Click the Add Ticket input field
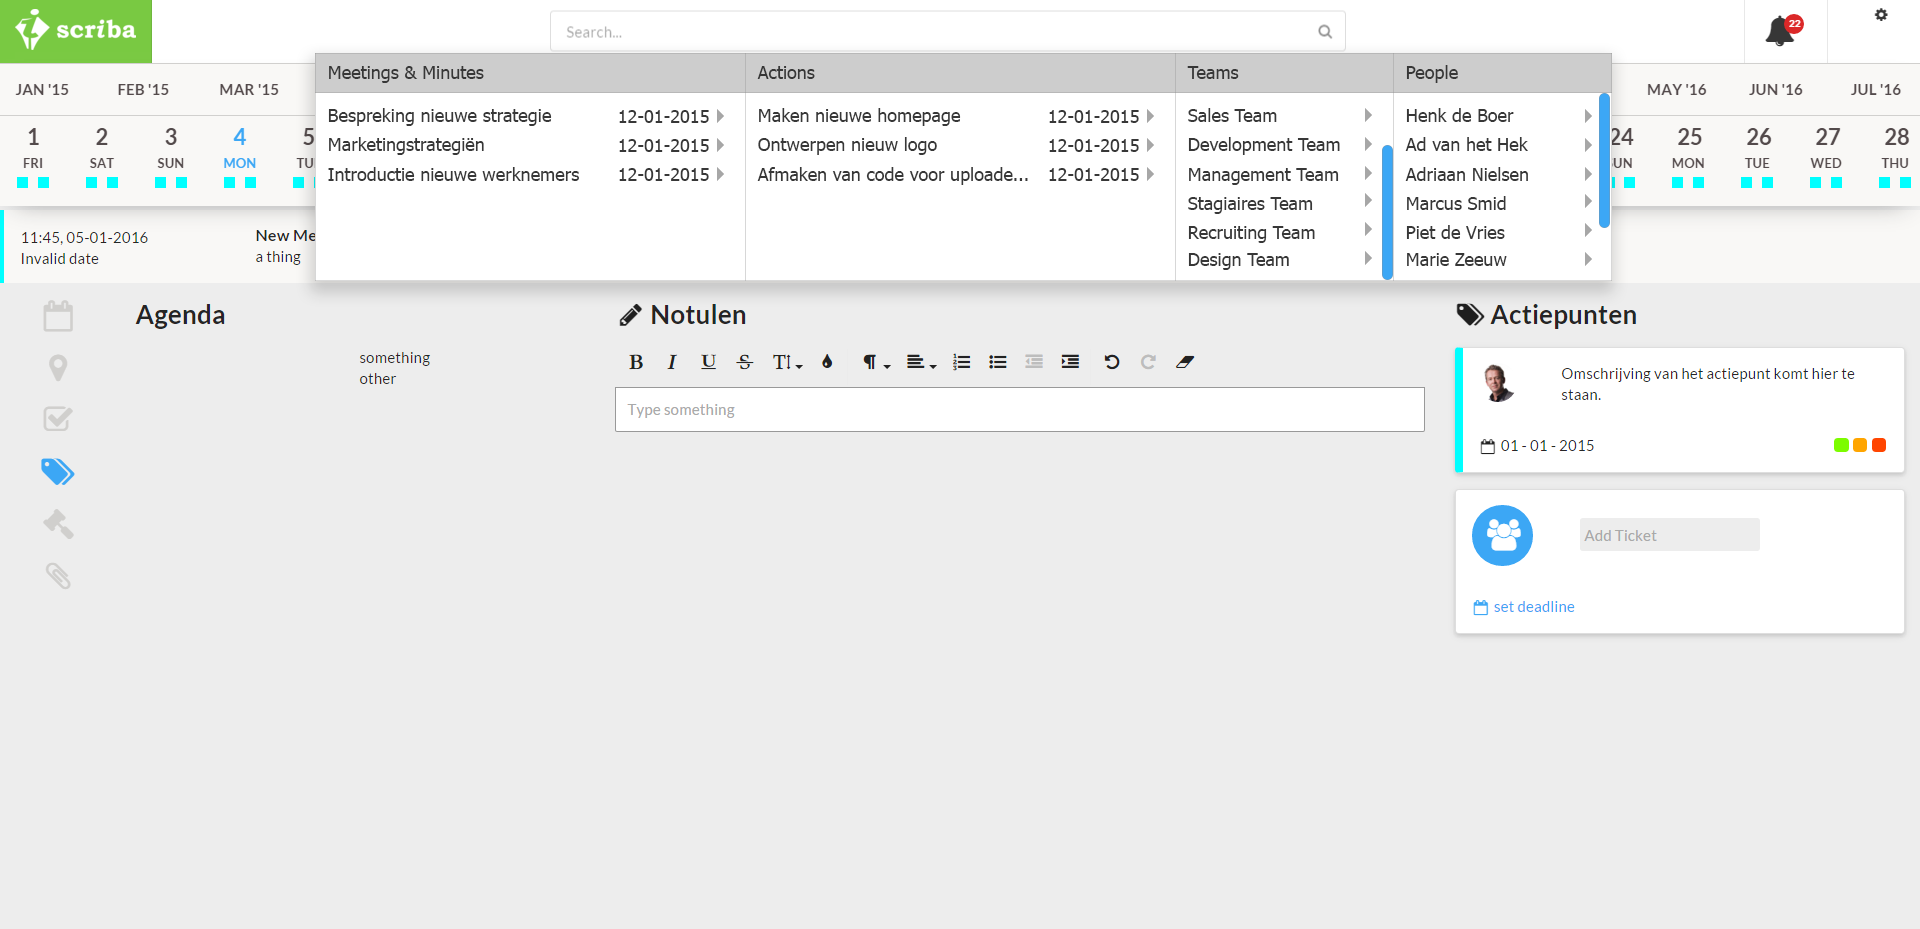Screen dimensions: 1920x929 coord(1669,535)
